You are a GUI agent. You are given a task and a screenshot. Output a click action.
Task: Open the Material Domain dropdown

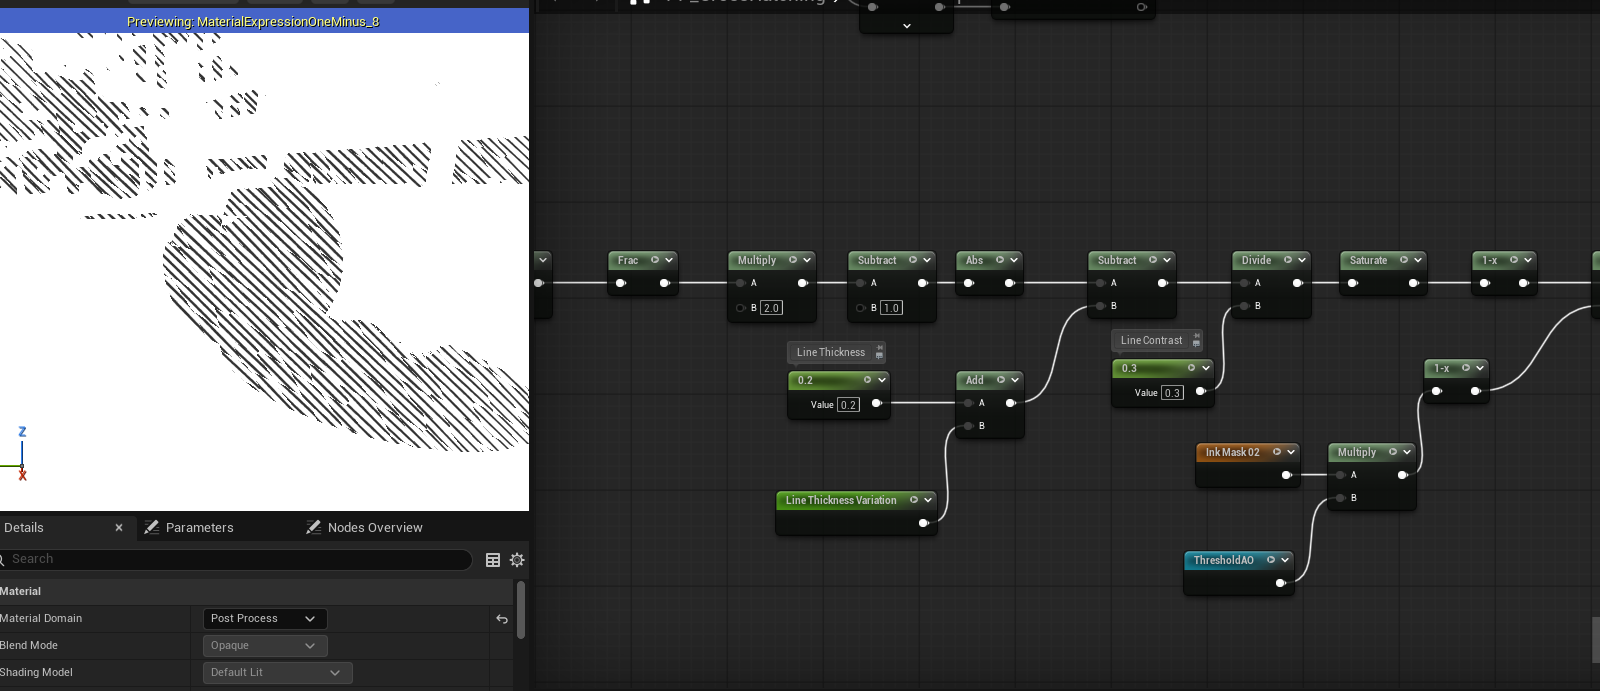tap(264, 619)
